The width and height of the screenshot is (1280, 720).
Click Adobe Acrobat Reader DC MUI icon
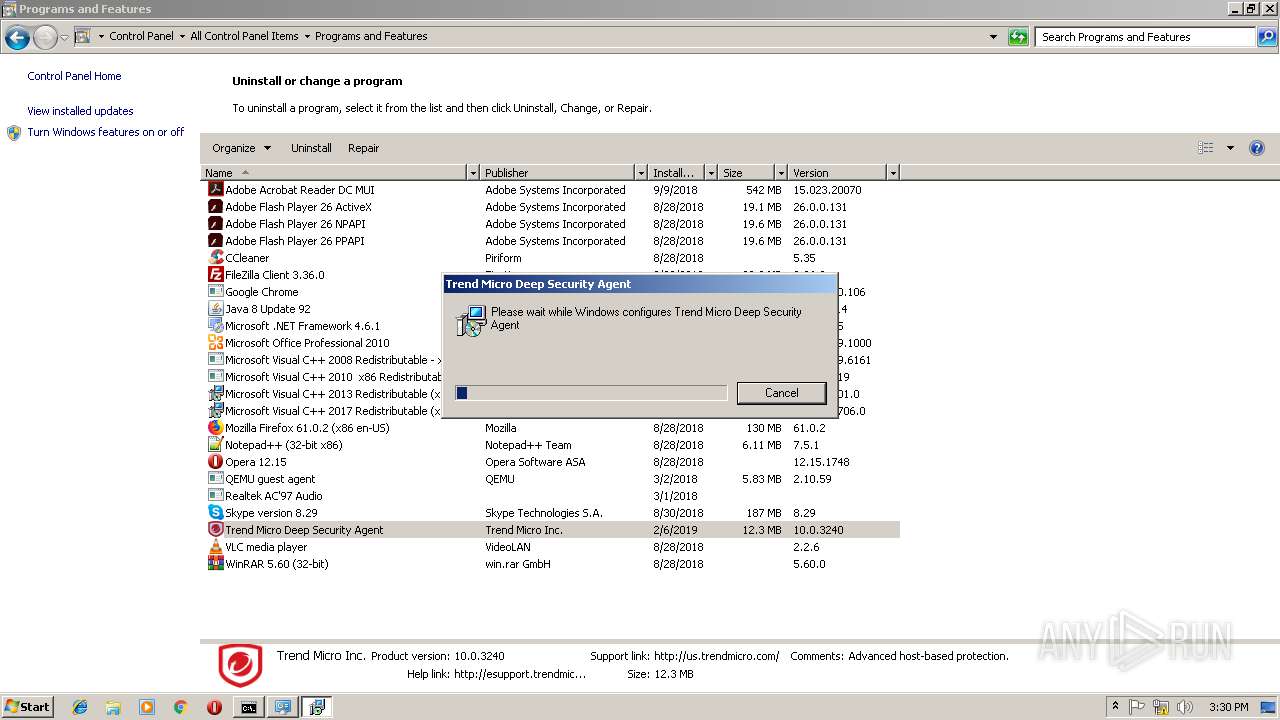coord(214,189)
